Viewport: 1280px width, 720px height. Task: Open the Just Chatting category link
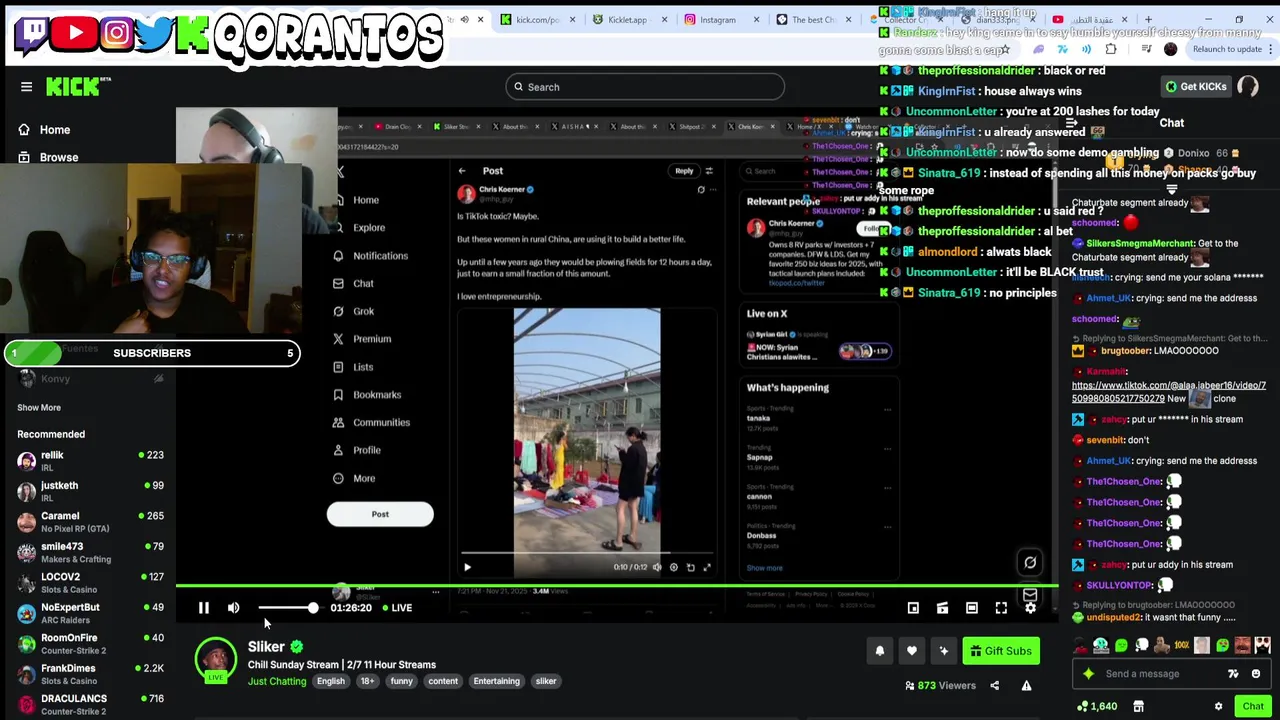point(277,681)
